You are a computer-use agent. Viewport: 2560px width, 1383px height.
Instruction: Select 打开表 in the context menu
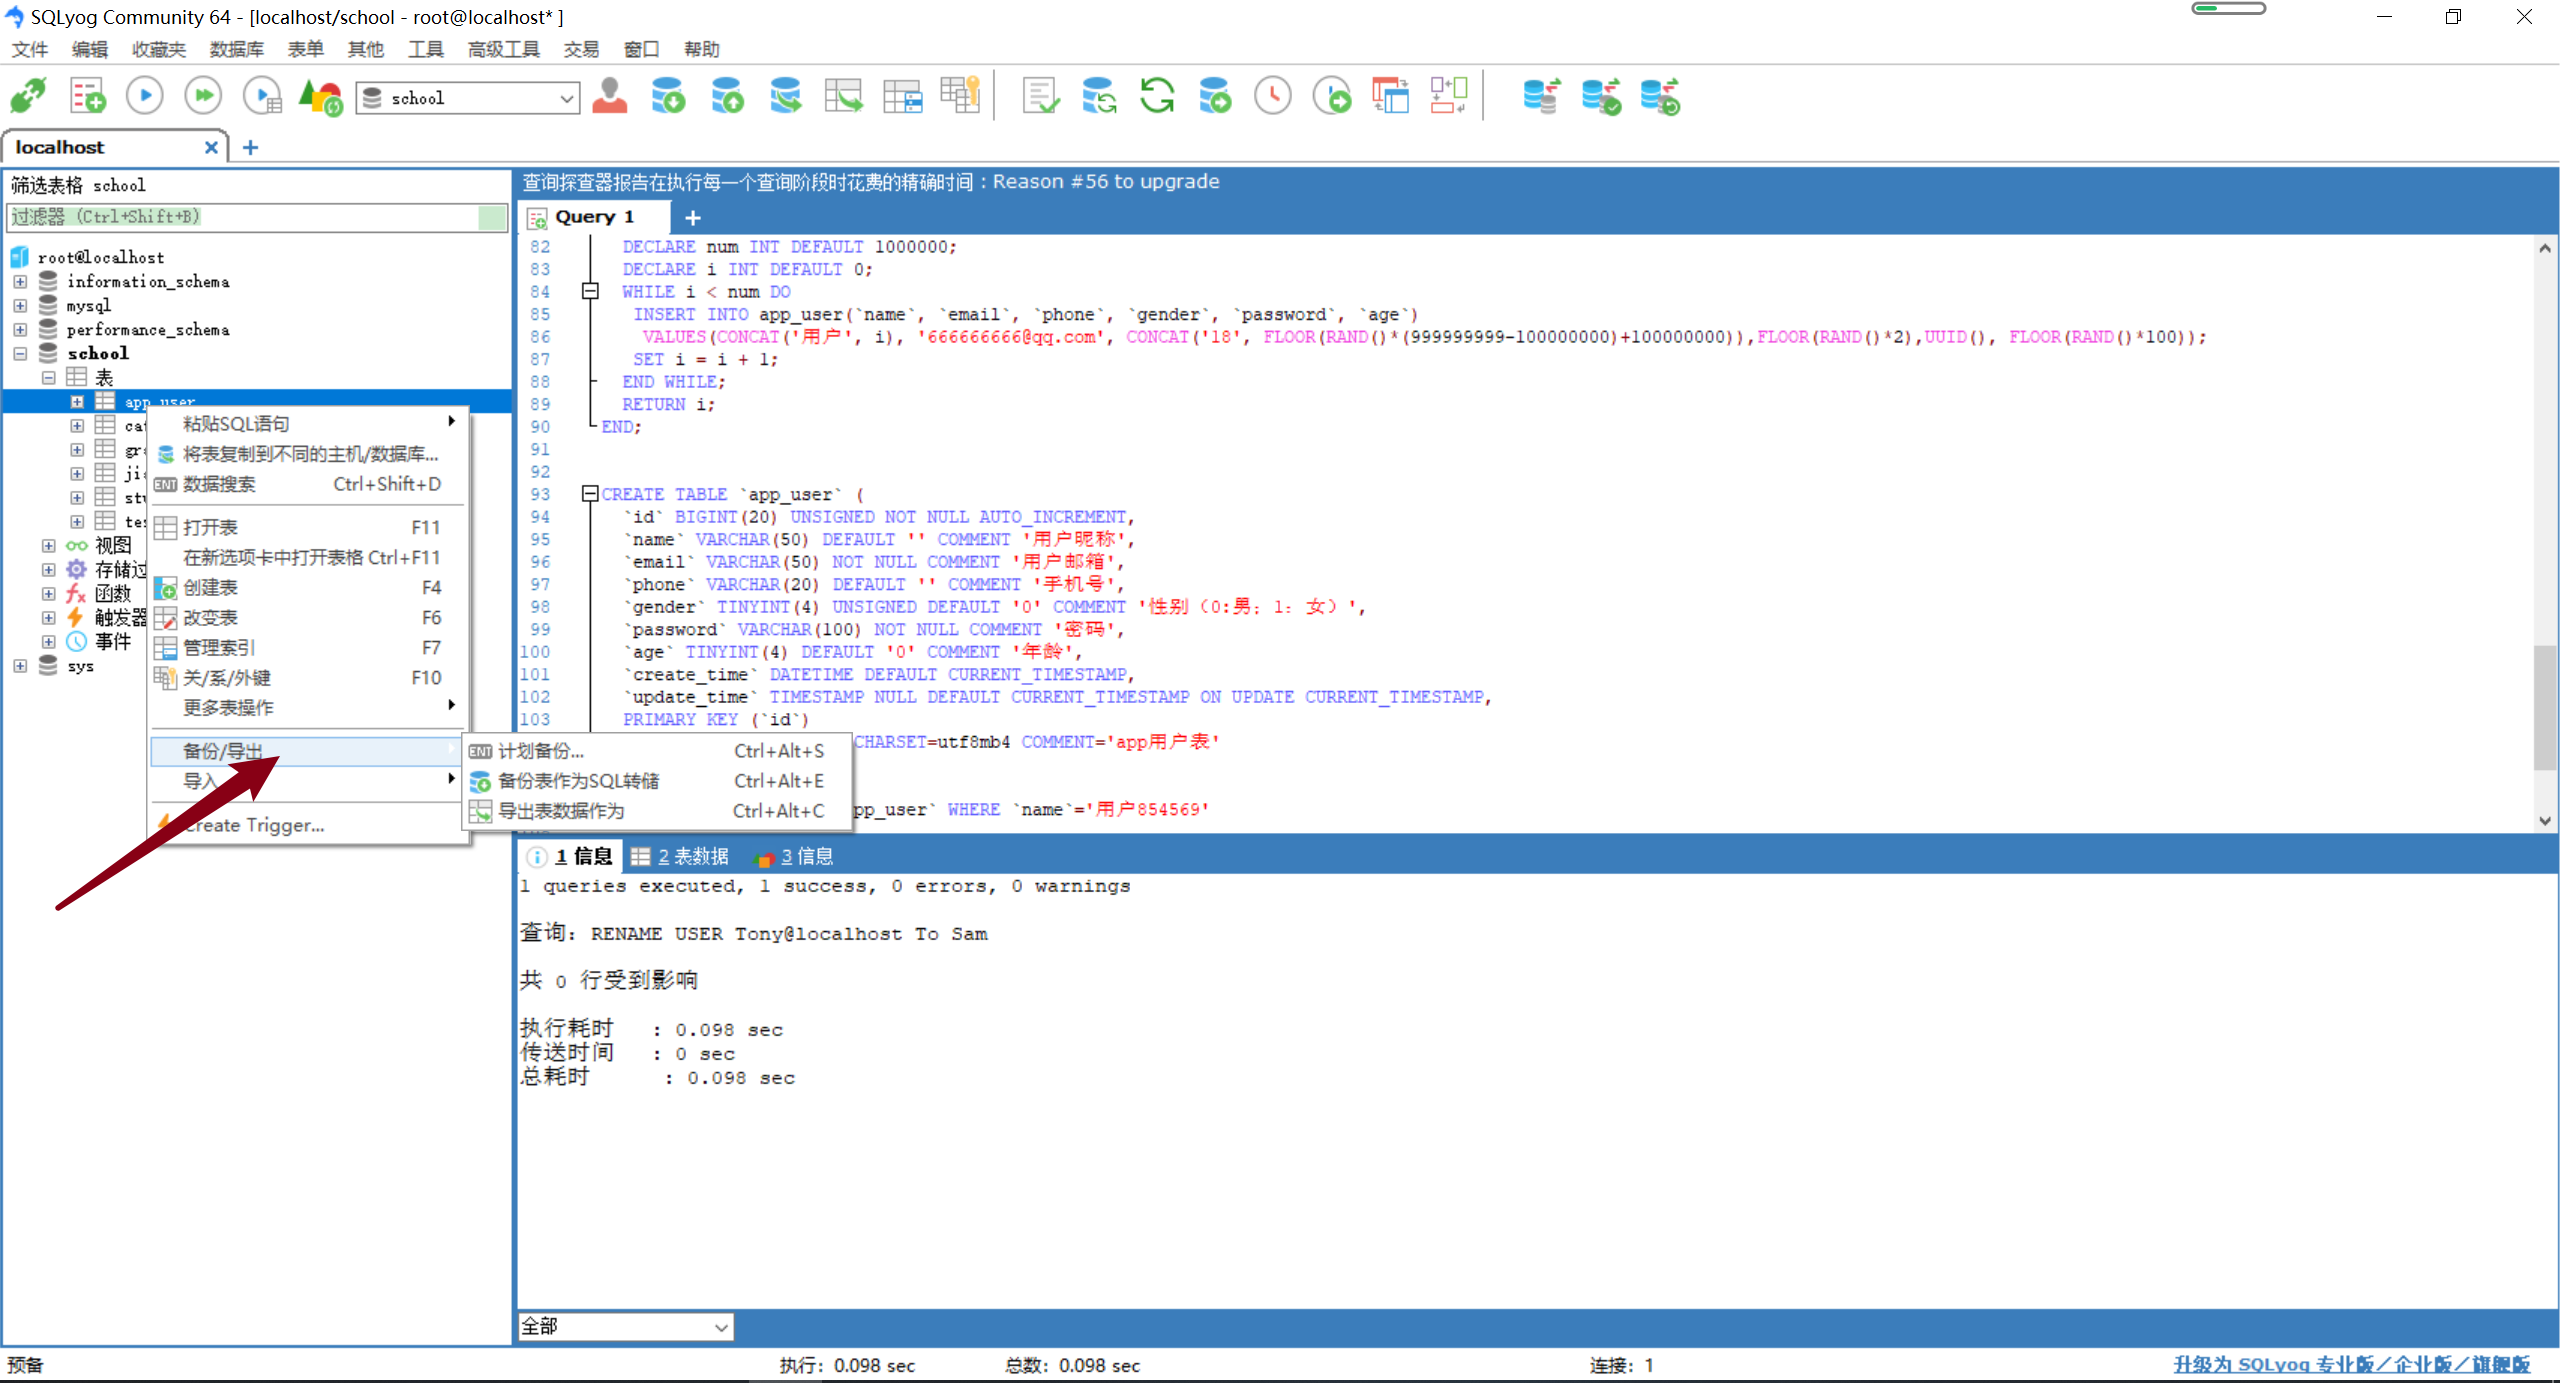[x=308, y=527]
